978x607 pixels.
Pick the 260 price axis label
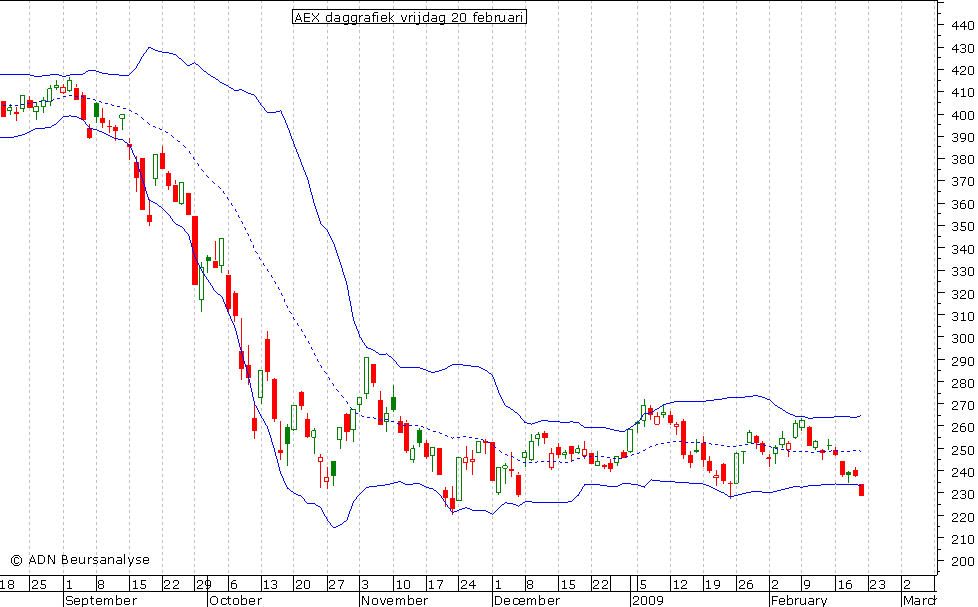pyautogui.click(x=963, y=427)
